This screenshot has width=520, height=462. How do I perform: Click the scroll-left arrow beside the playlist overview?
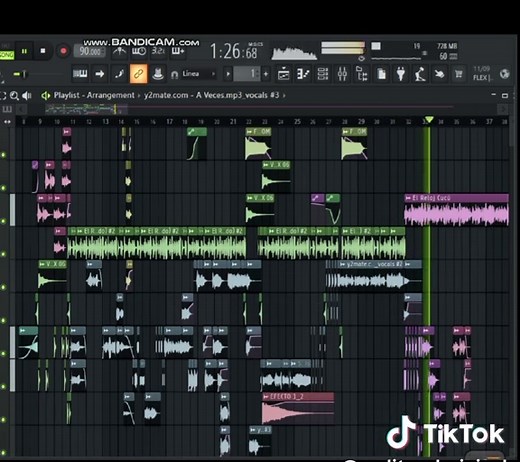point(21,109)
